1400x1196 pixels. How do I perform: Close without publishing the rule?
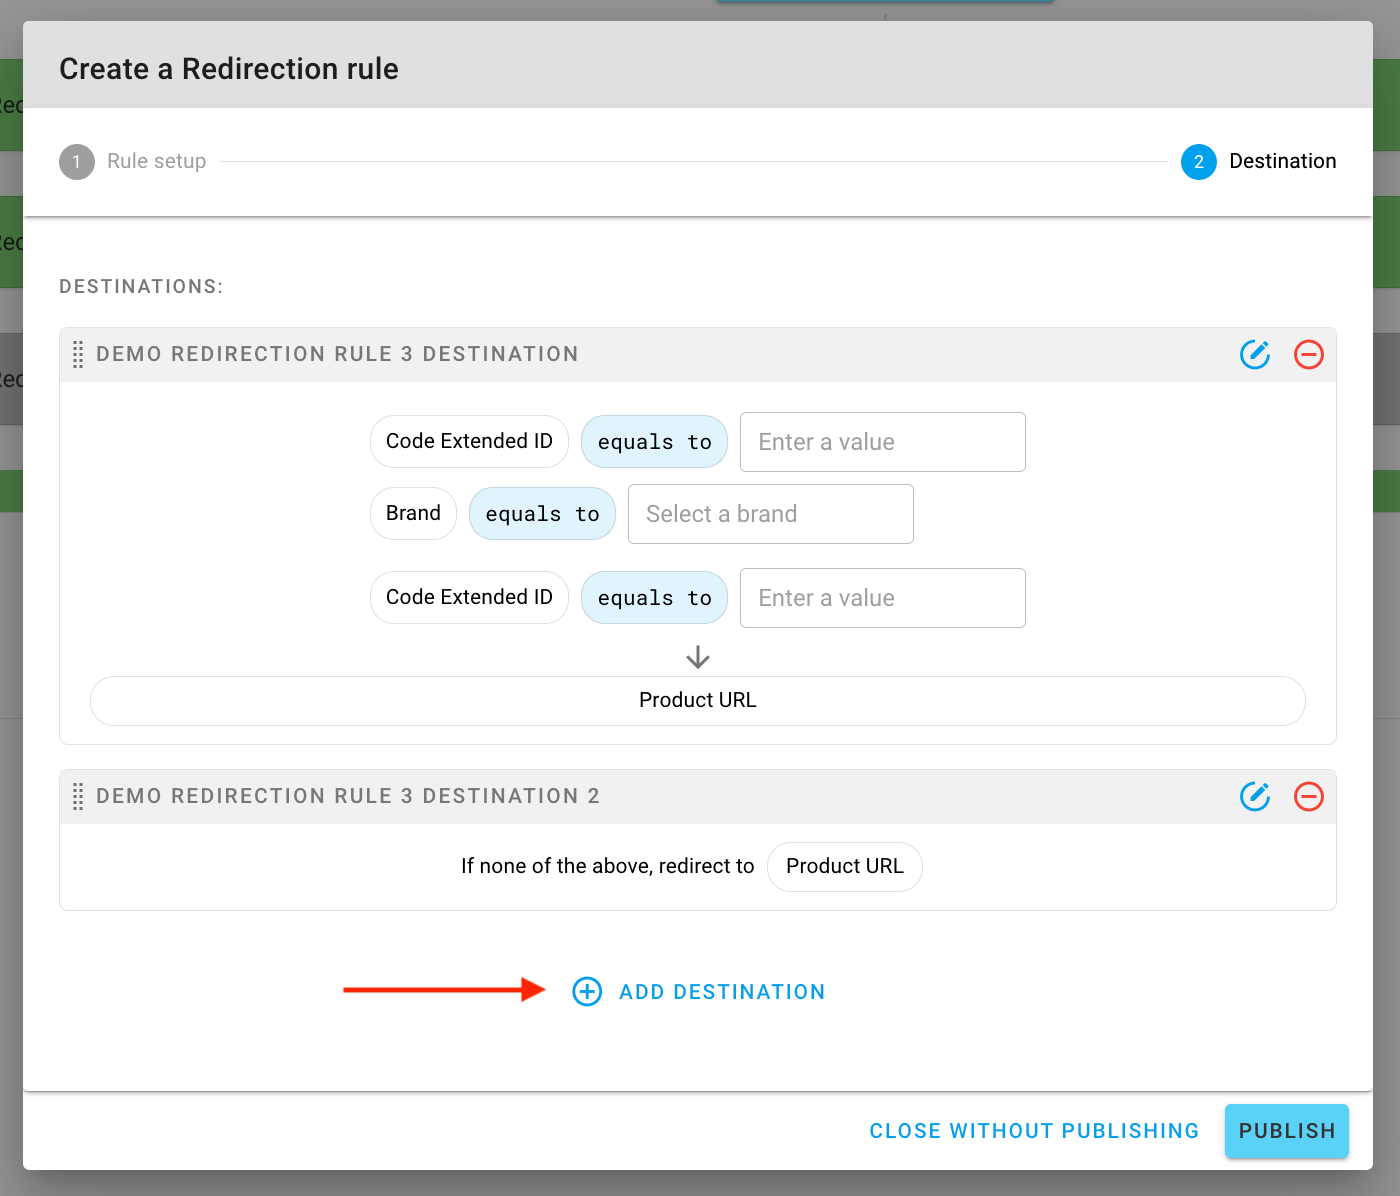(x=1034, y=1131)
